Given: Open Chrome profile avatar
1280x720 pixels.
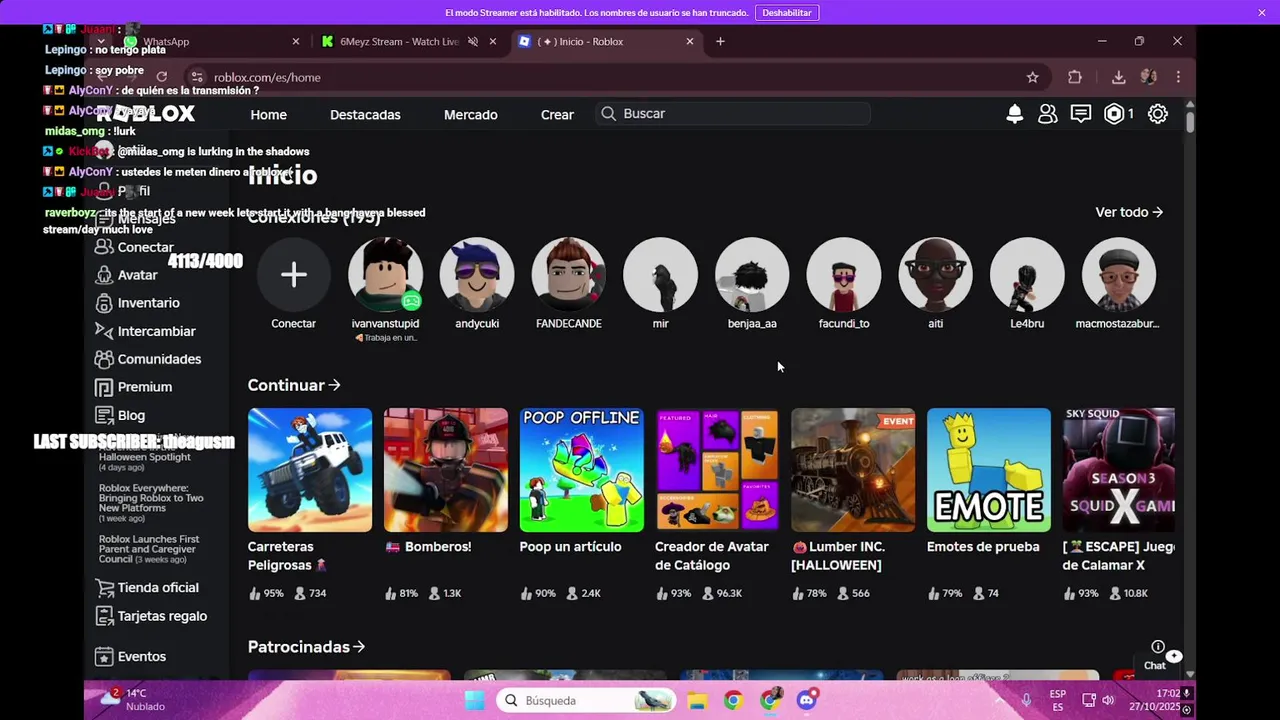Looking at the screenshot, I should click(x=1149, y=77).
